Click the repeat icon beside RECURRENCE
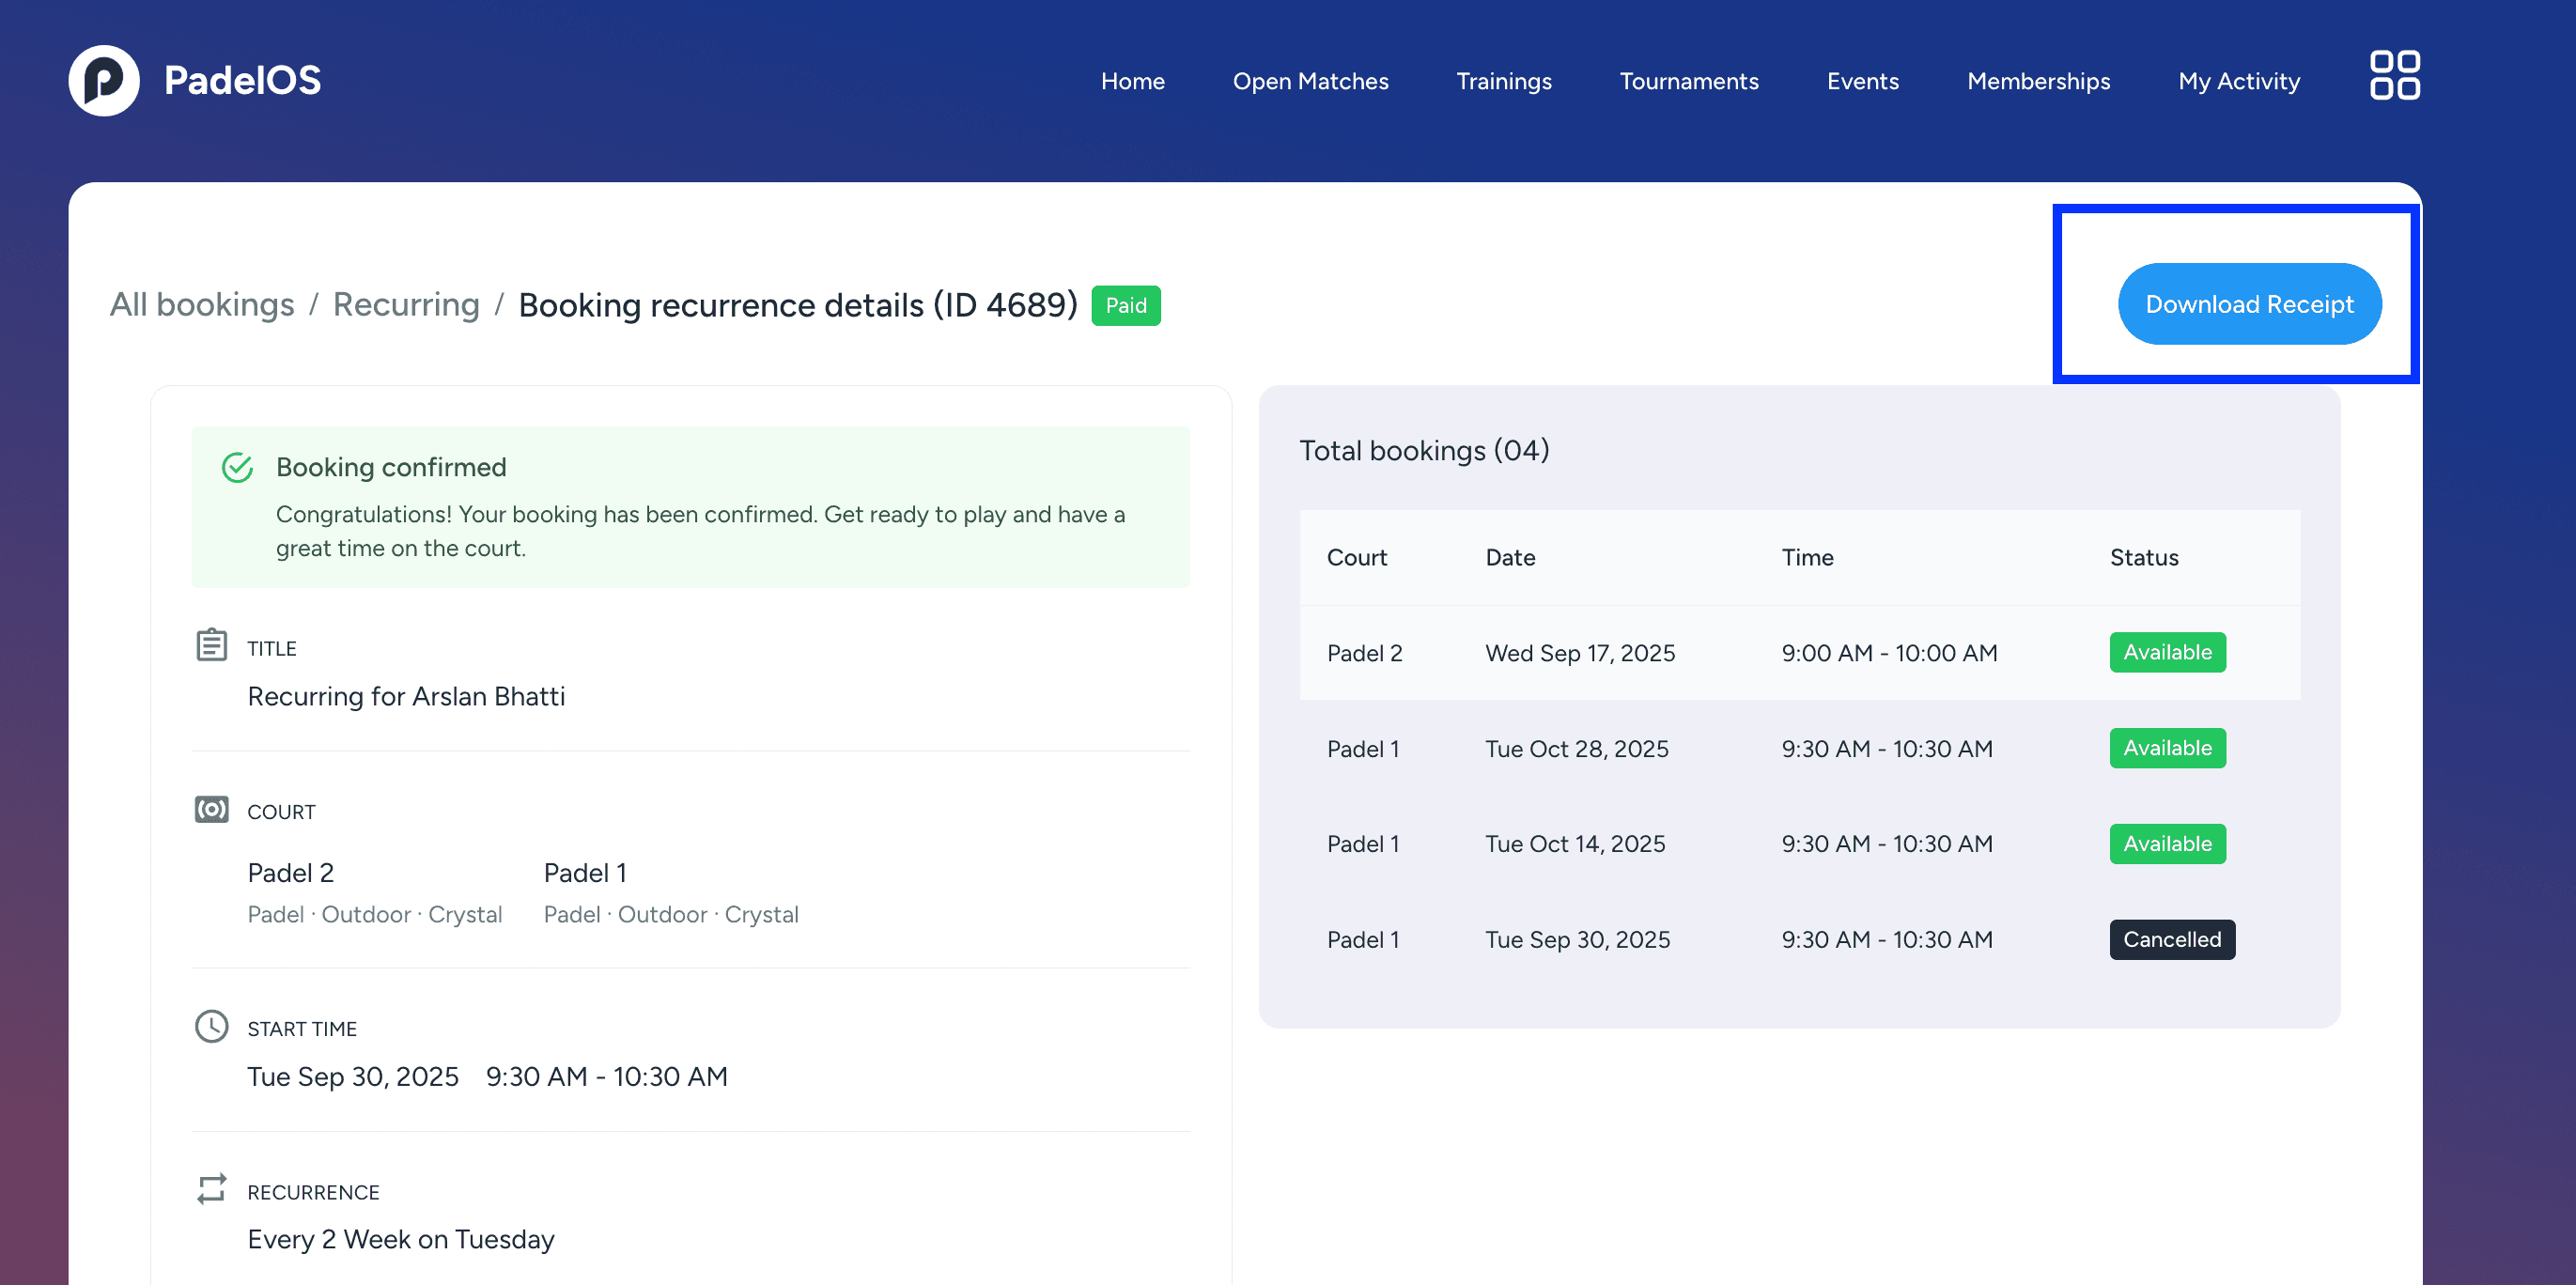2576x1285 pixels. (211, 1189)
